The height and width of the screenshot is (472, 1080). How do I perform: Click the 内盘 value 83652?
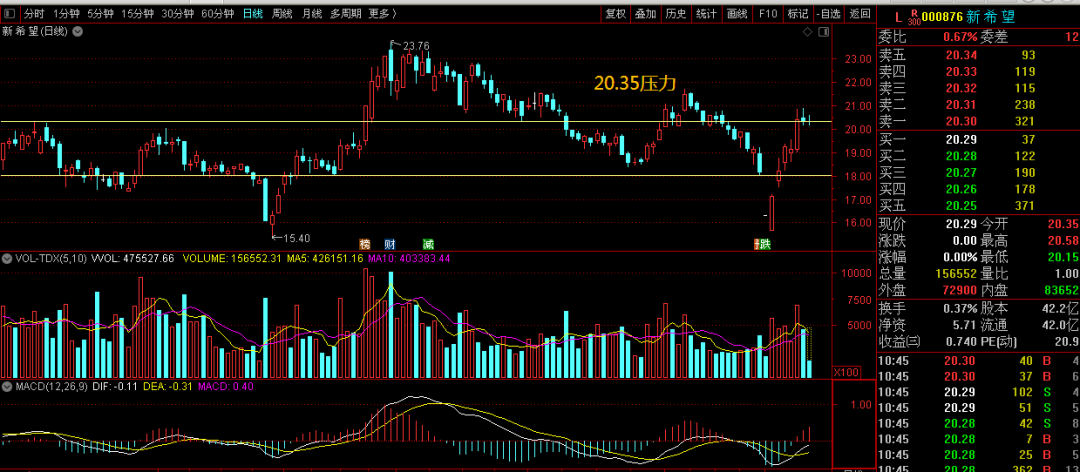coord(1061,290)
